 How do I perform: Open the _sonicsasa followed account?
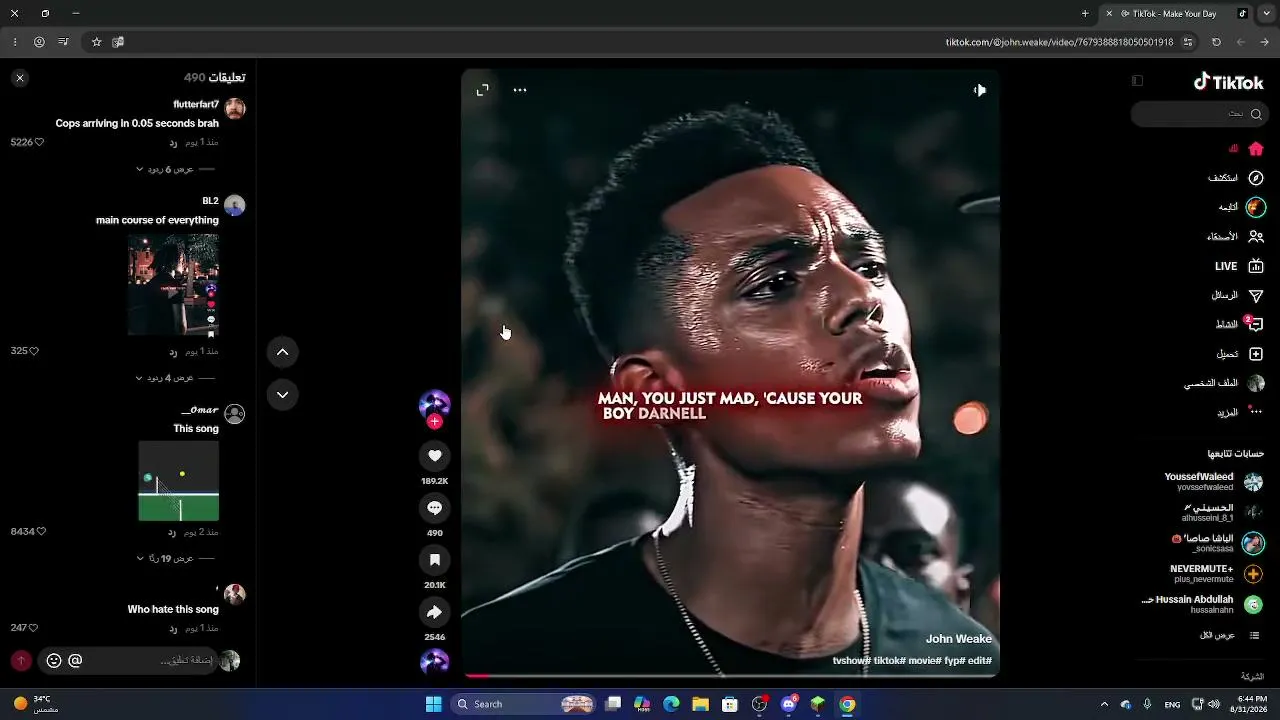1218,543
